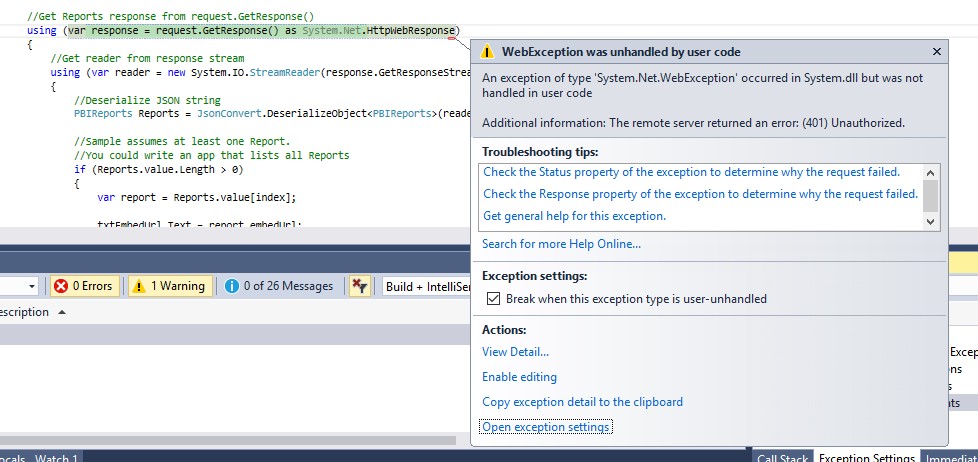Open View Detail... for the exception
The image size is (978, 462).
[x=515, y=352]
